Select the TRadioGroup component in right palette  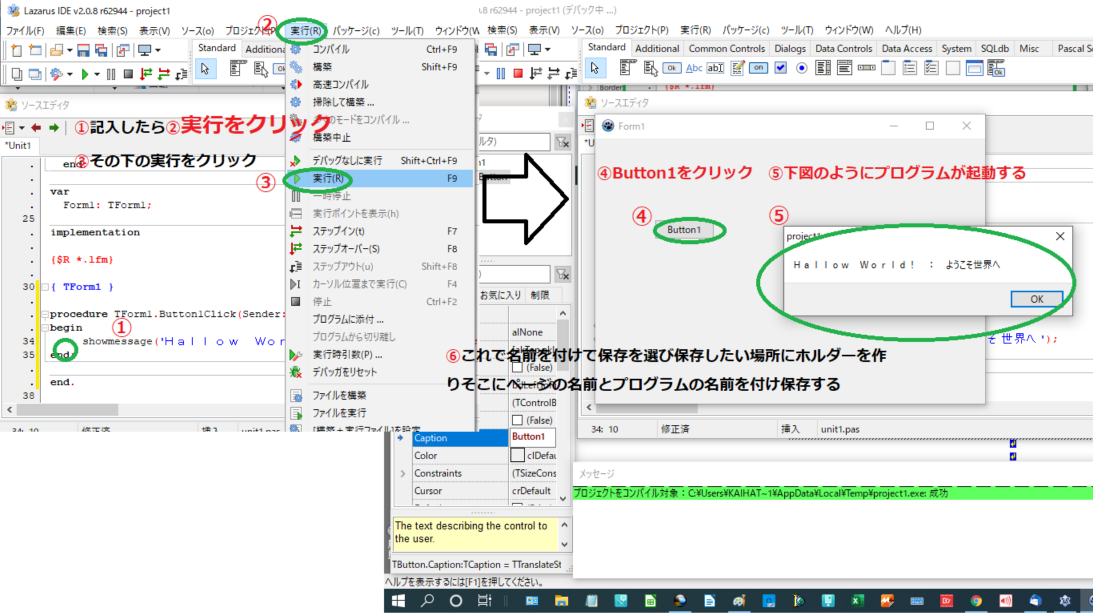click(909, 68)
